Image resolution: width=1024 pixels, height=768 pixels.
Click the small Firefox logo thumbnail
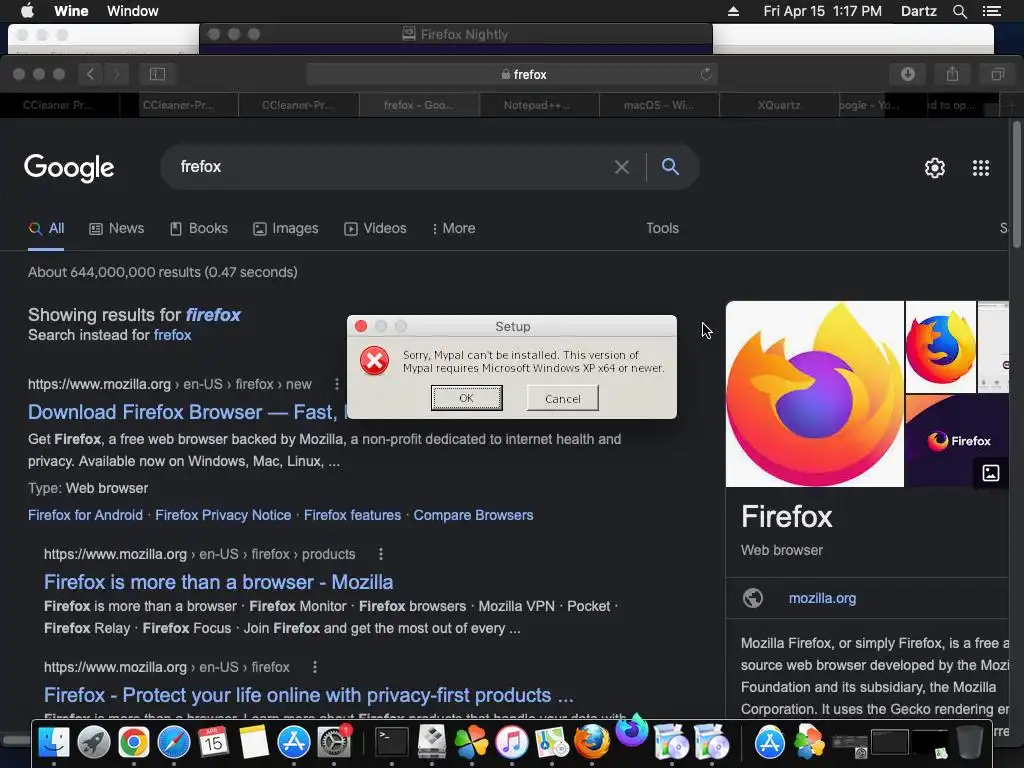click(x=940, y=347)
